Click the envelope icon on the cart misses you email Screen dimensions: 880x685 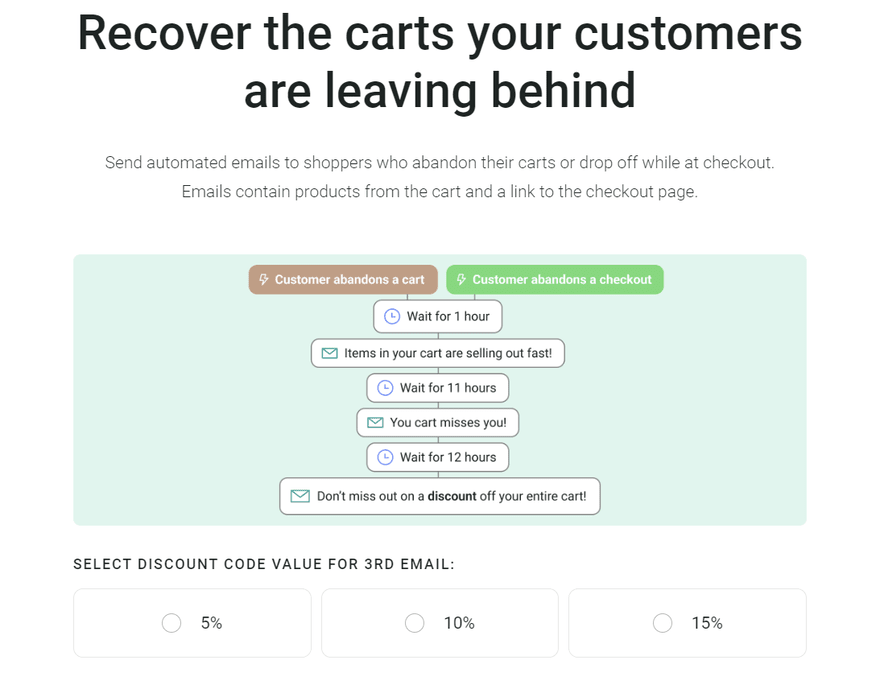tap(374, 422)
